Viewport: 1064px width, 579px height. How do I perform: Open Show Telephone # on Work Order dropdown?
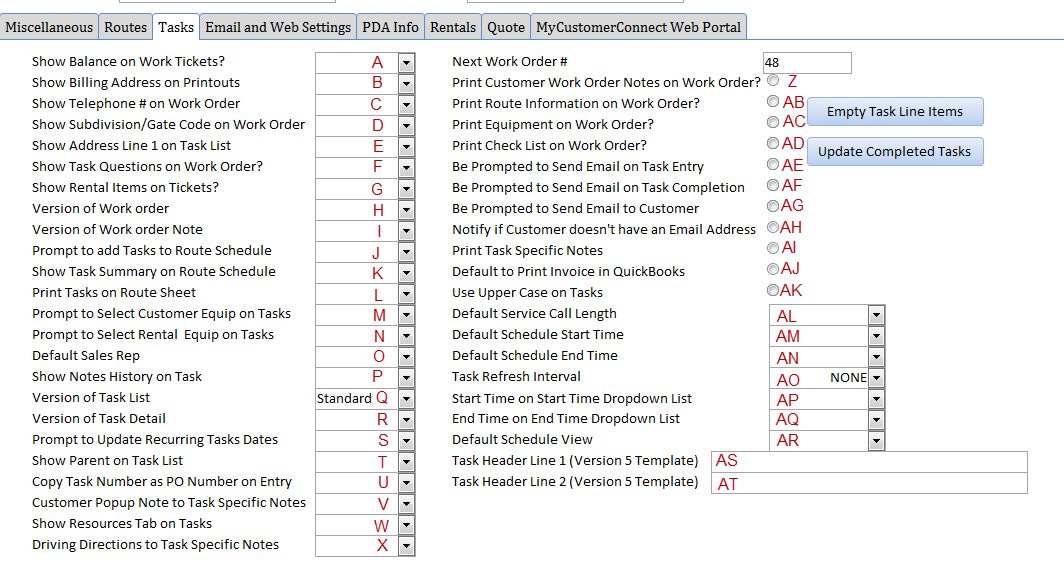pos(406,105)
